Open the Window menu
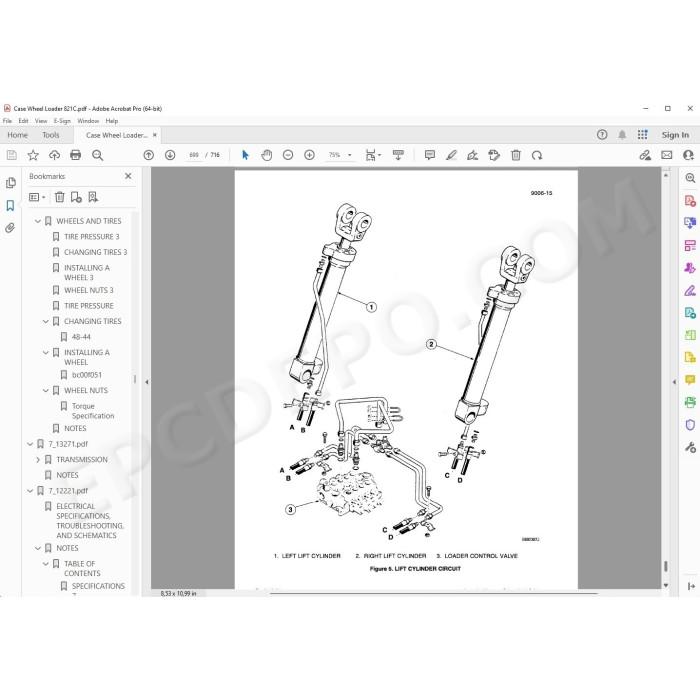The width and height of the screenshot is (700, 700). [88, 121]
